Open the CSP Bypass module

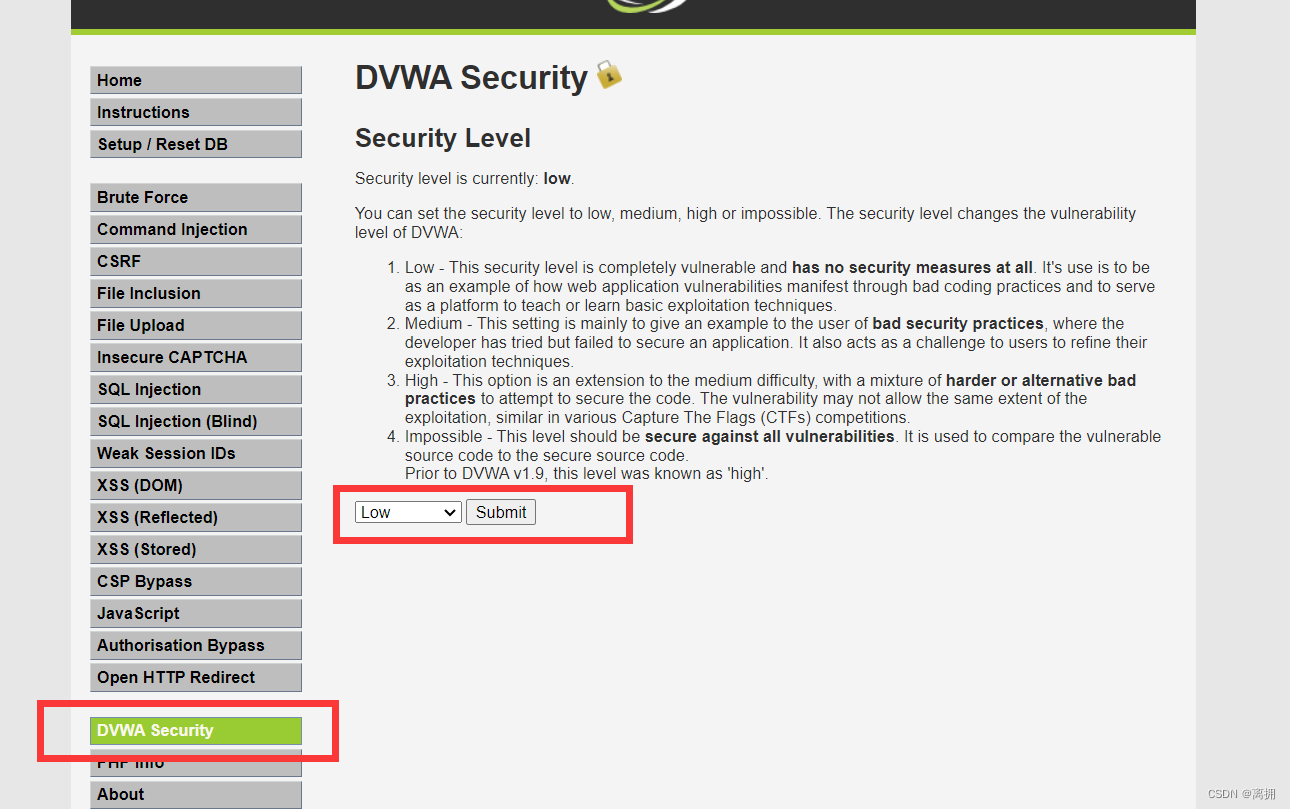tap(196, 581)
